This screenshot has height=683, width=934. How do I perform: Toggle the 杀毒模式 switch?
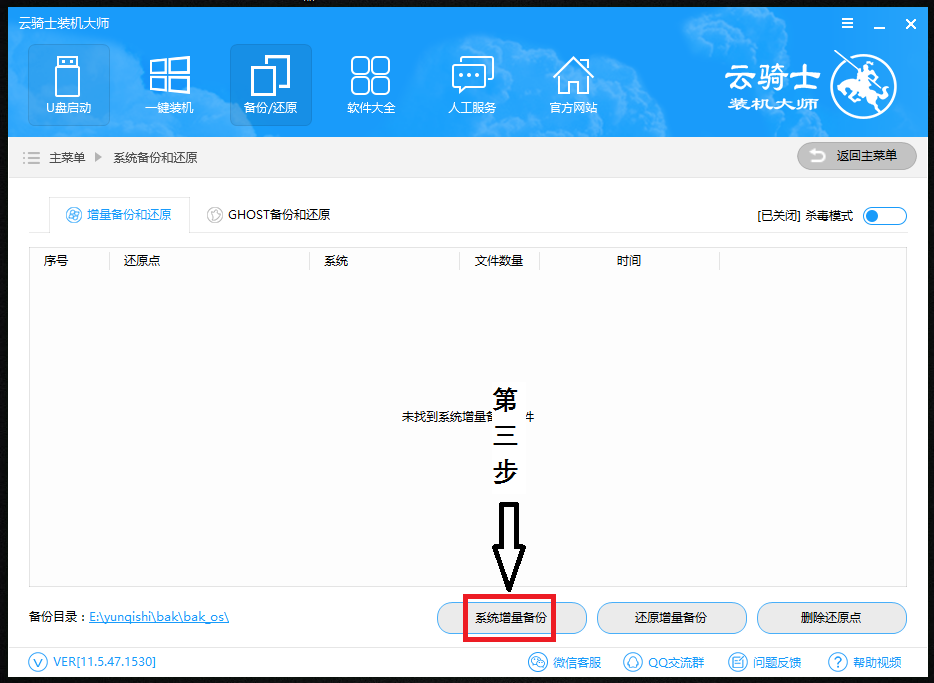coord(885,216)
